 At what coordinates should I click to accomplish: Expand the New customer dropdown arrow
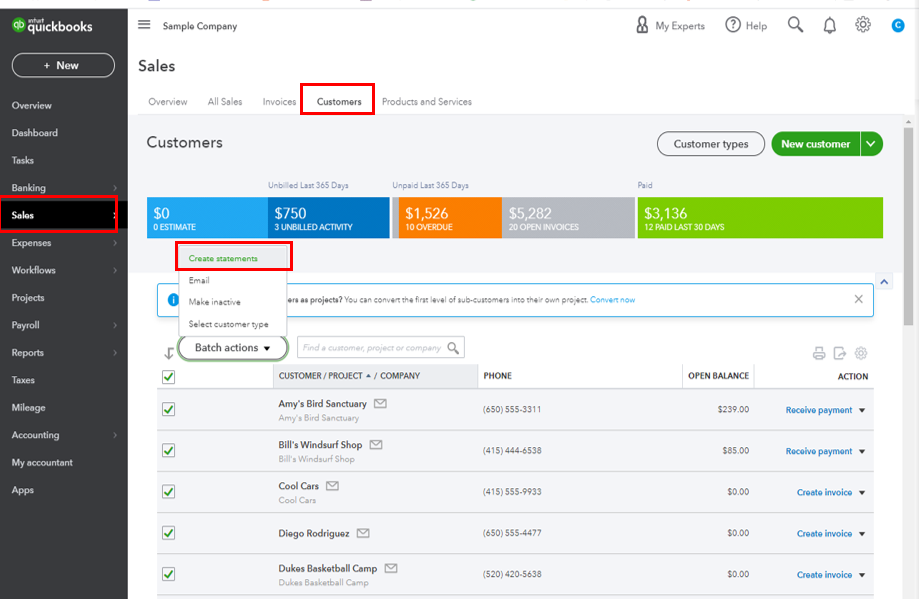[871, 144]
